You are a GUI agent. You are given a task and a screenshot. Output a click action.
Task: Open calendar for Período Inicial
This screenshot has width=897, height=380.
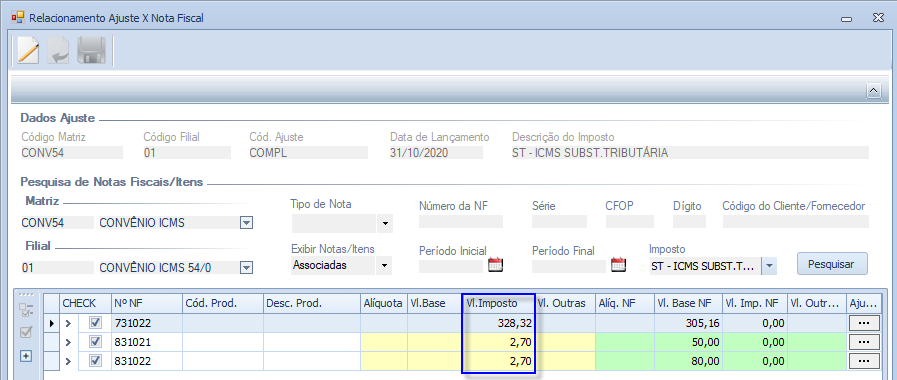495,265
